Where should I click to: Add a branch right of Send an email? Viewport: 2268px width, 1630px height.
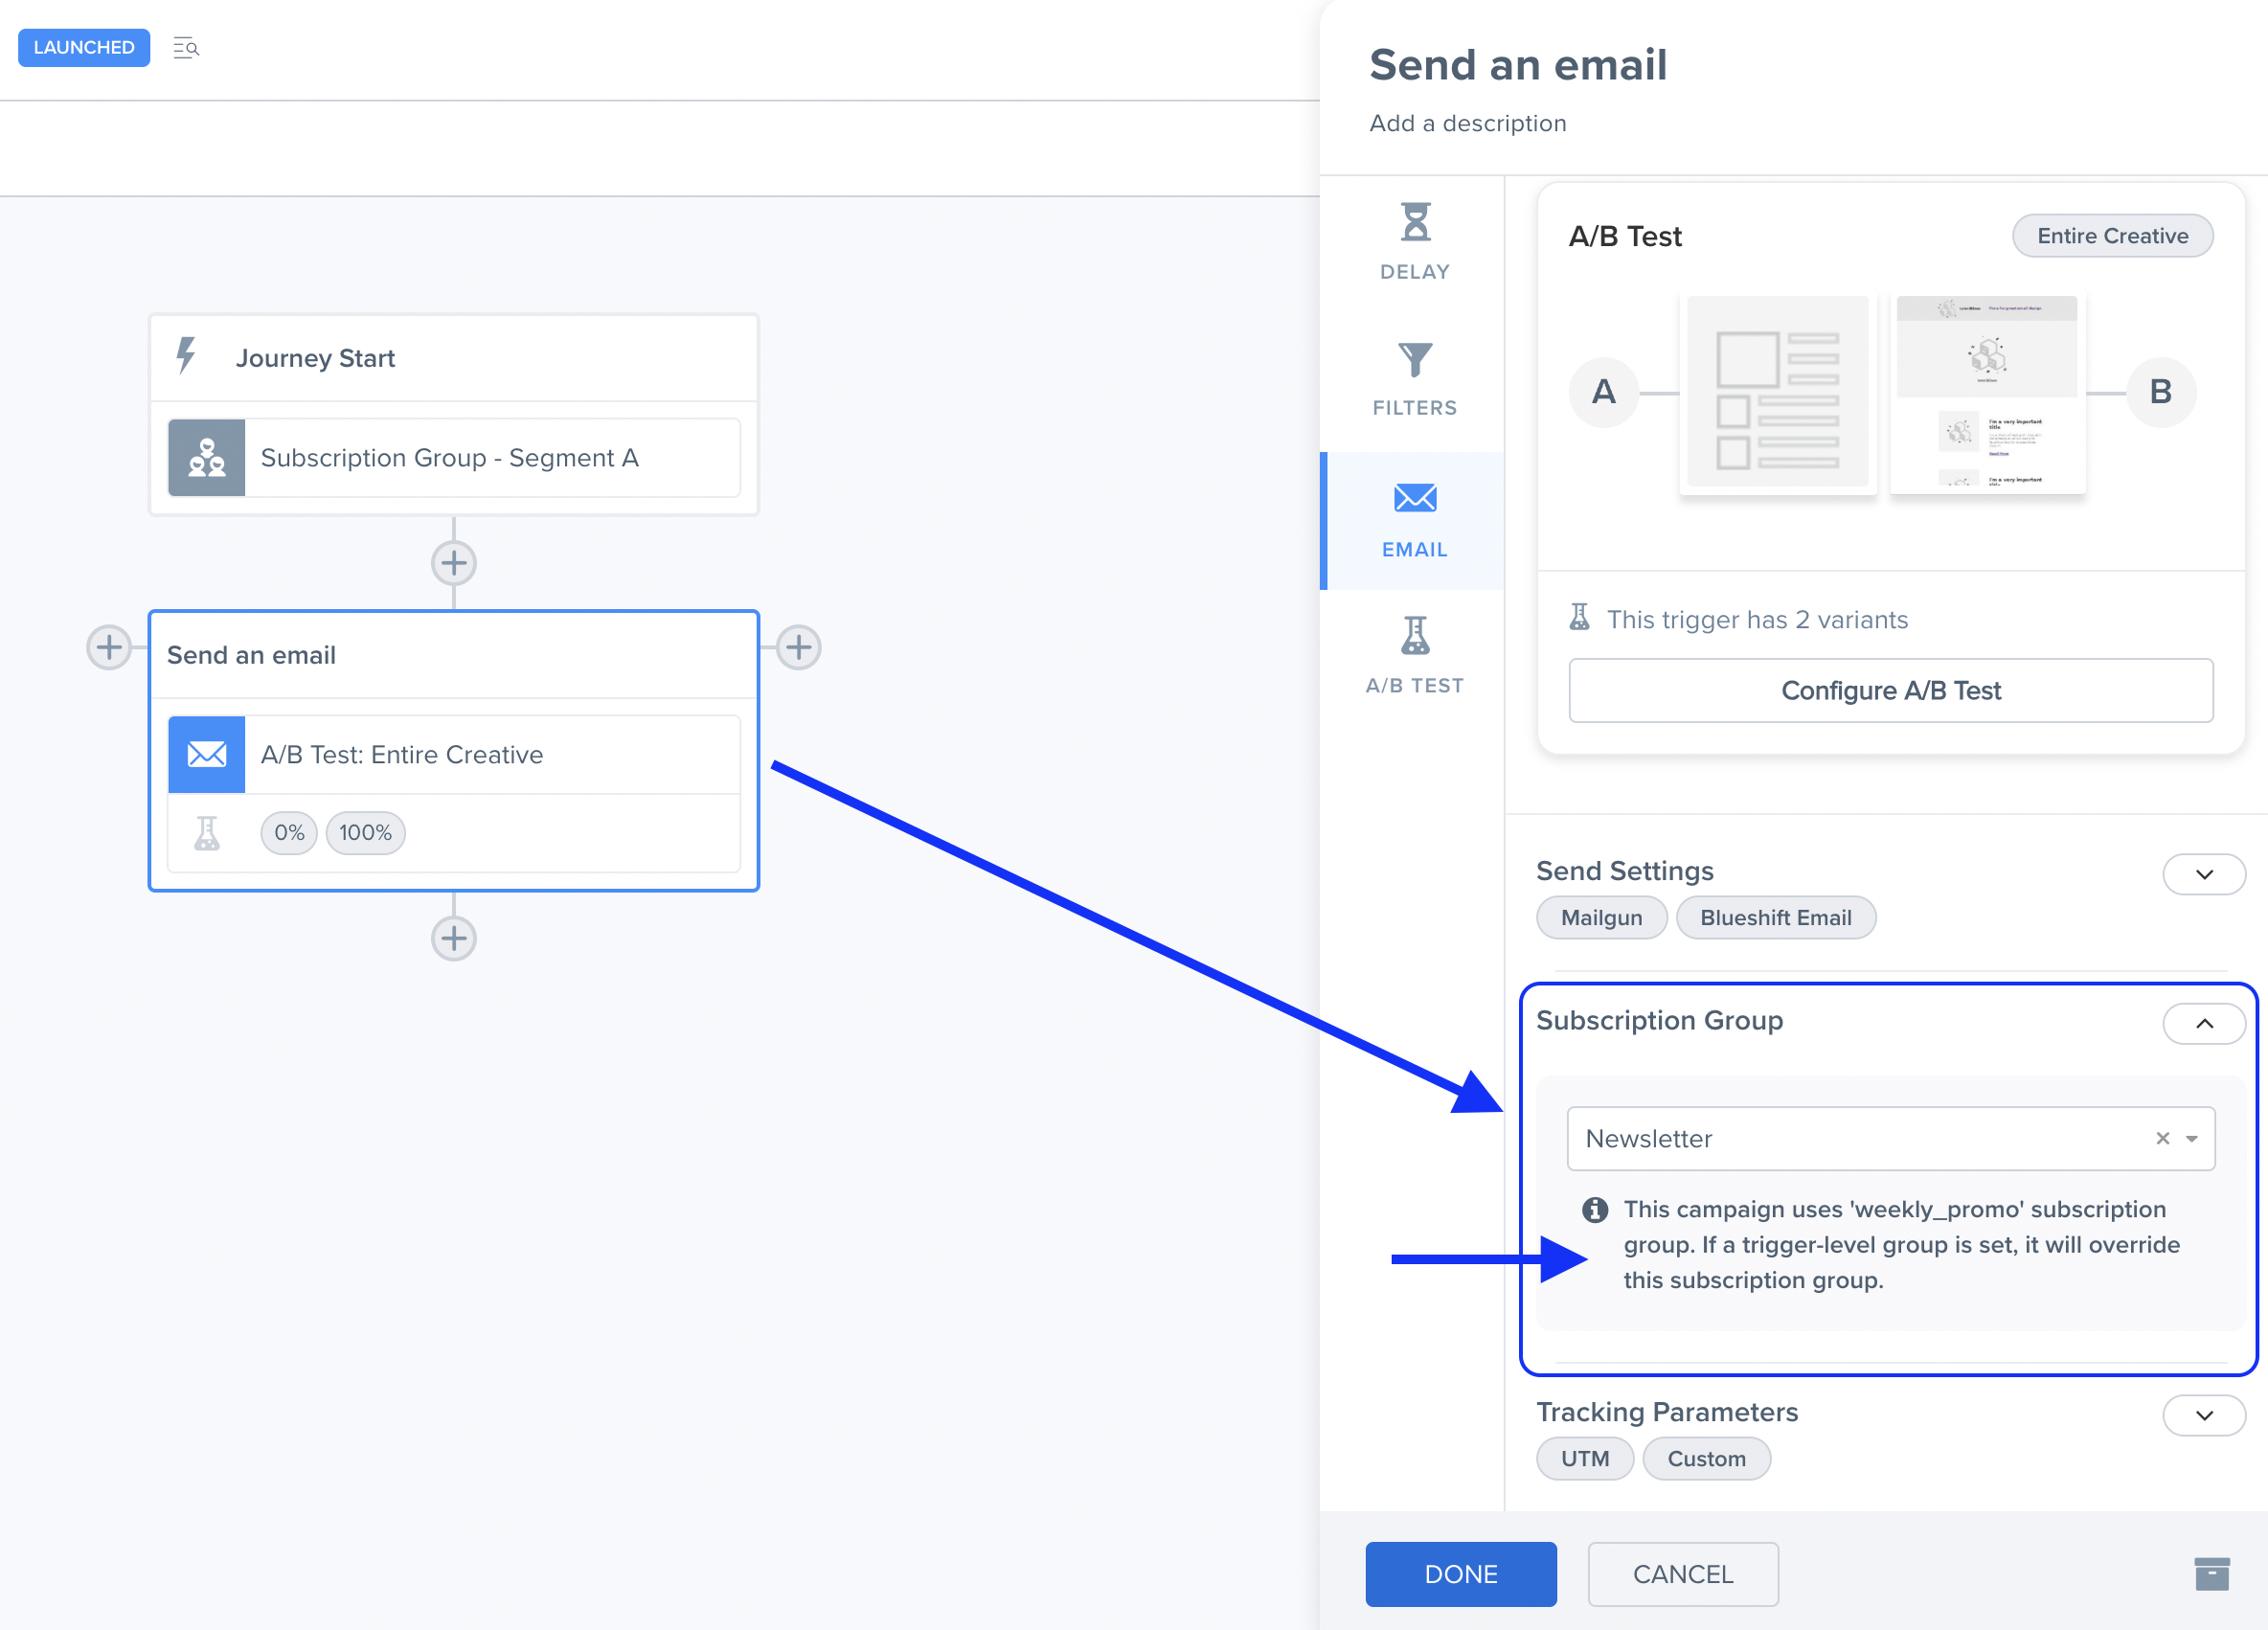(799, 647)
